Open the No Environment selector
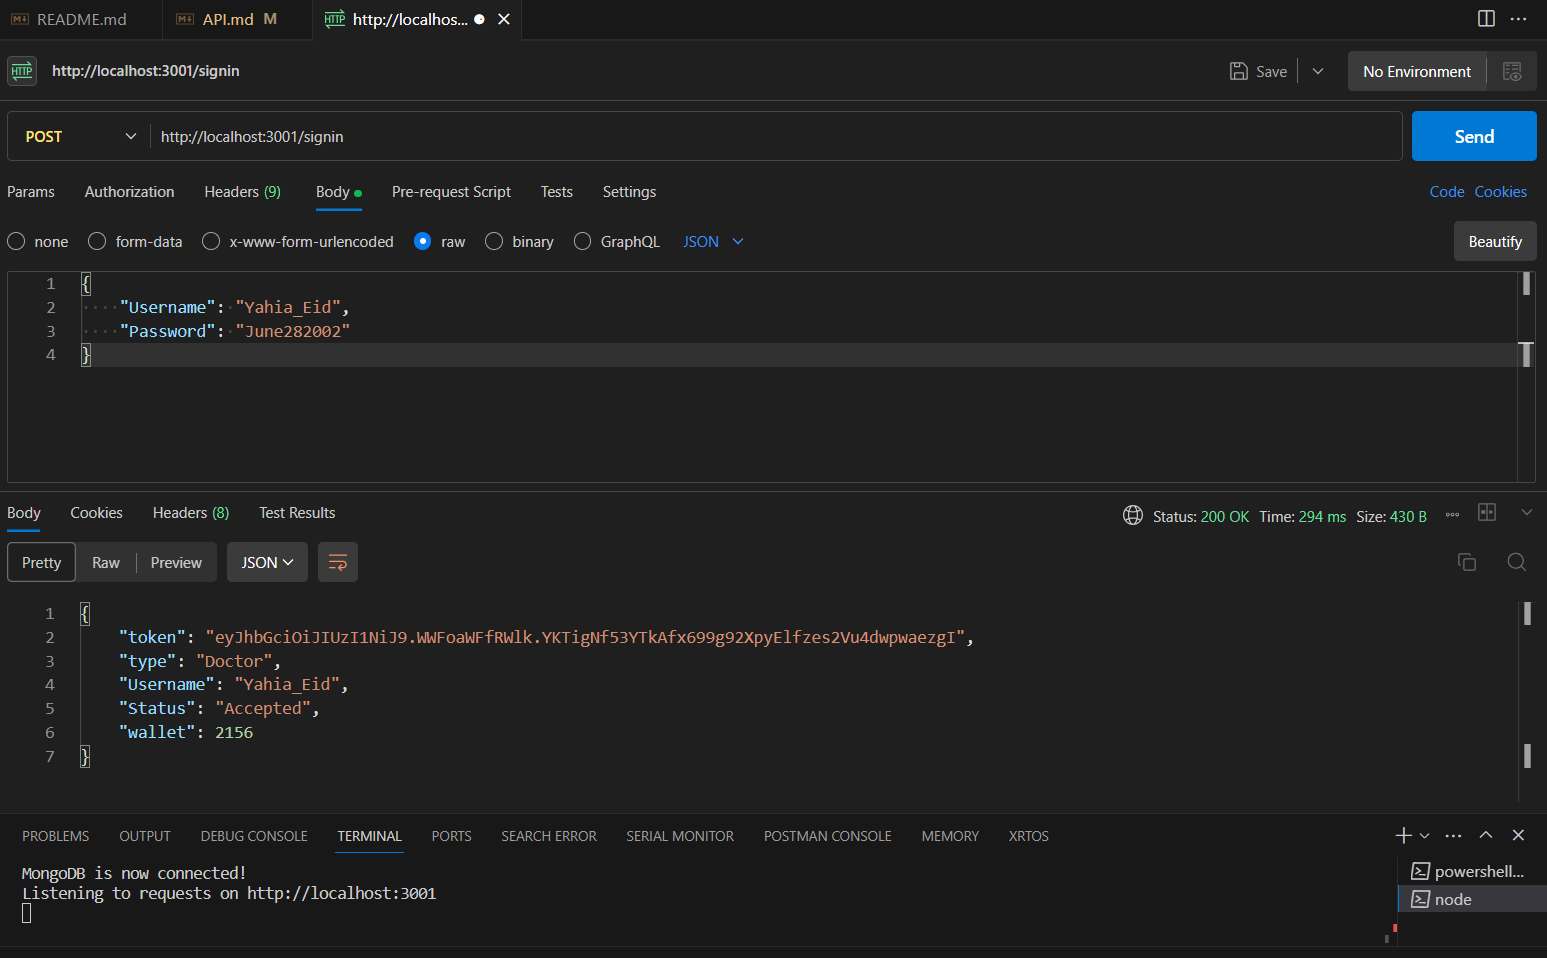The height and width of the screenshot is (958, 1547). tap(1416, 71)
